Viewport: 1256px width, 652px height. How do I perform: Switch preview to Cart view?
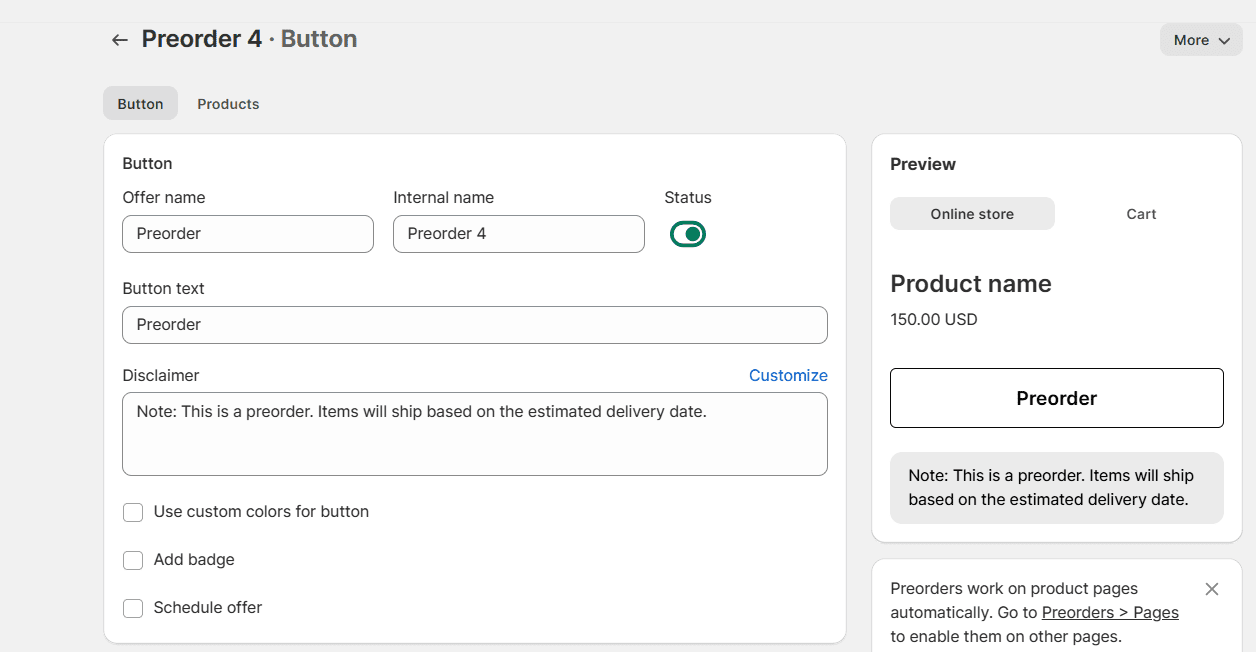(x=1141, y=213)
